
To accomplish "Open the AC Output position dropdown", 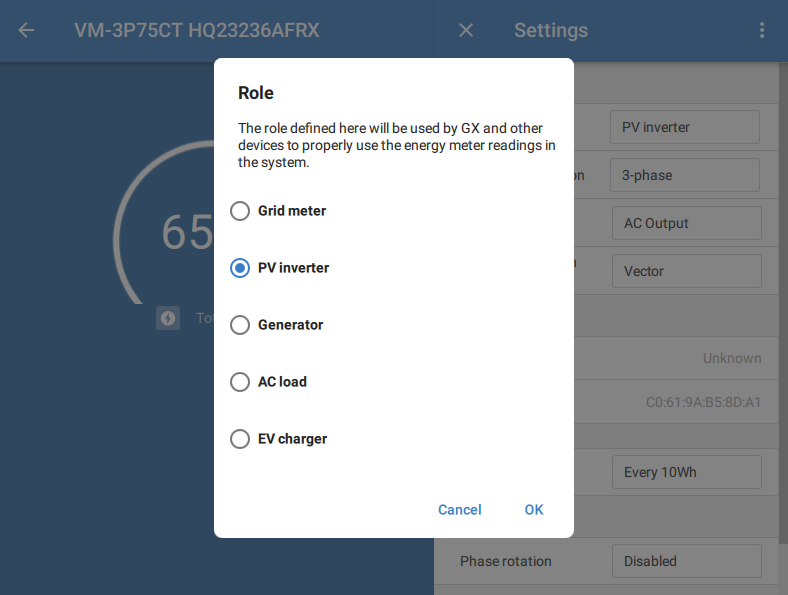I will pos(686,223).
